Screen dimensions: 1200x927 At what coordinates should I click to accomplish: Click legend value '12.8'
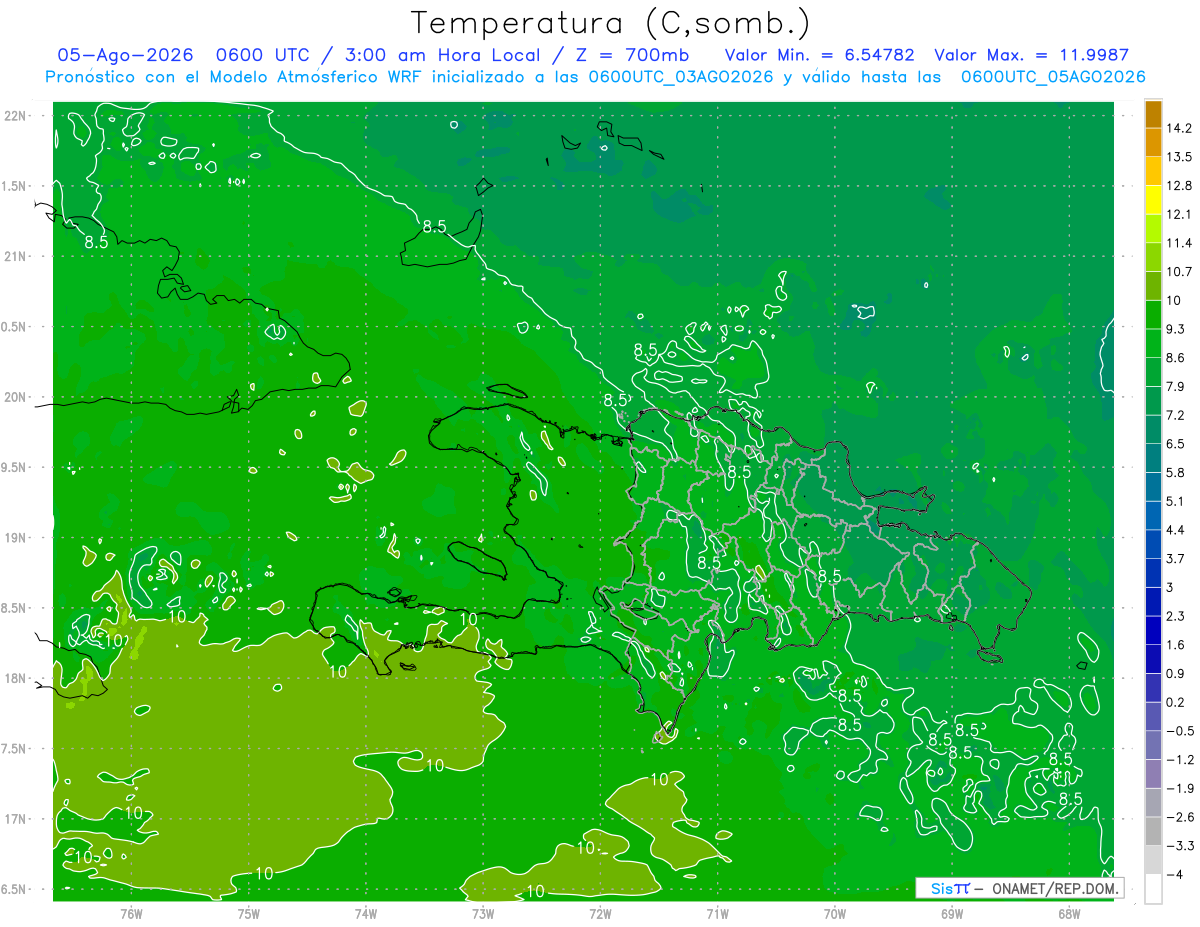tap(1180, 185)
